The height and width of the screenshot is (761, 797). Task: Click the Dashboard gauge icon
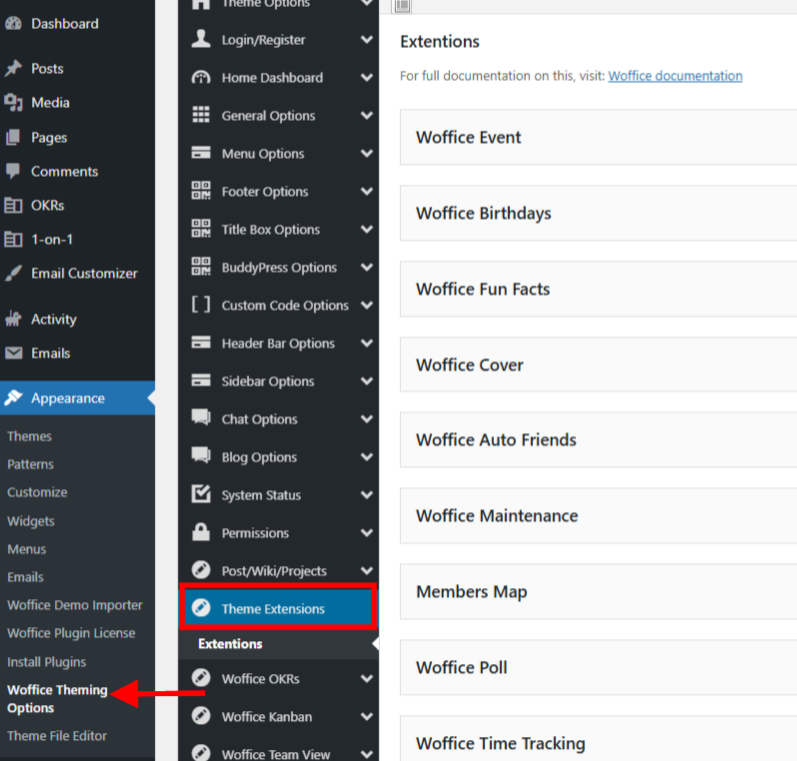(13, 23)
